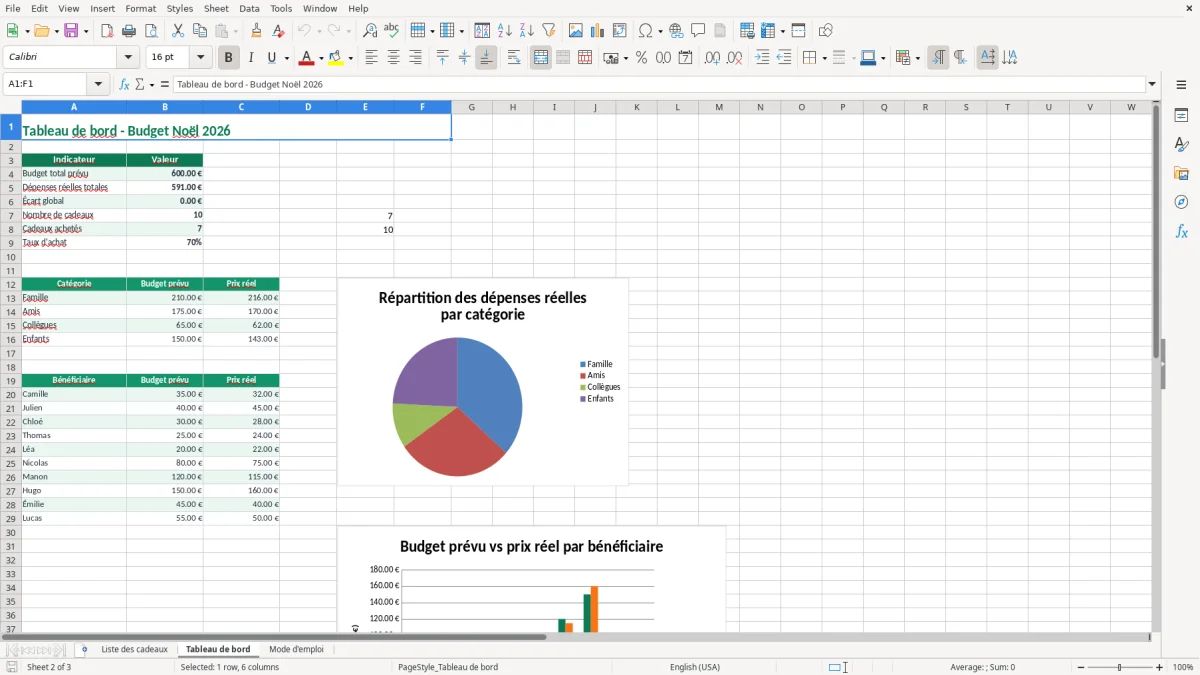Click the zoom out minus button
This screenshot has height=675, width=1200.
coord(1081,667)
